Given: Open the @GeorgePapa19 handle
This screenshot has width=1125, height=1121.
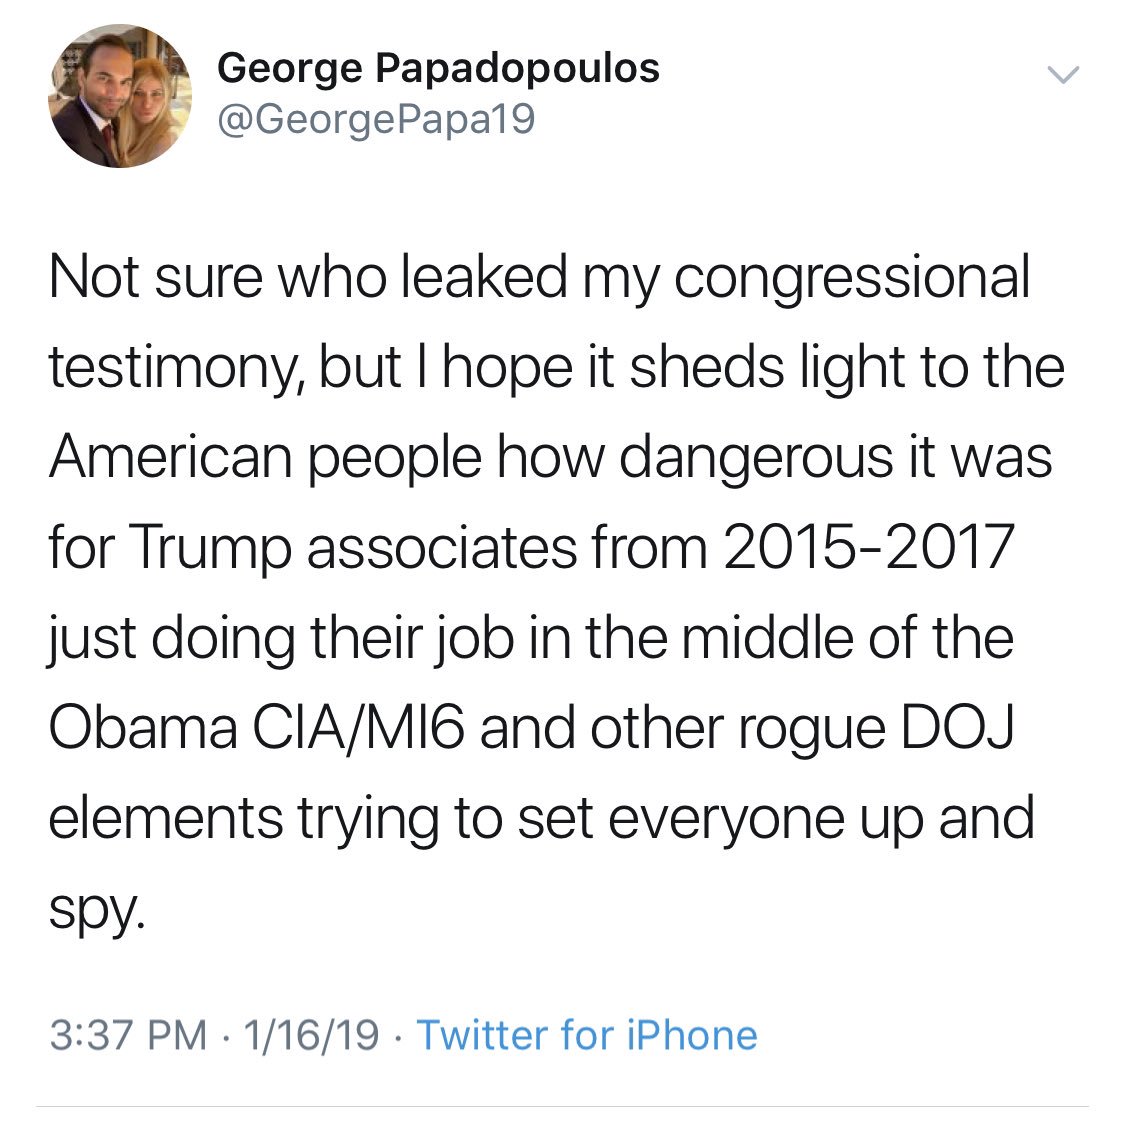Looking at the screenshot, I should (x=376, y=120).
